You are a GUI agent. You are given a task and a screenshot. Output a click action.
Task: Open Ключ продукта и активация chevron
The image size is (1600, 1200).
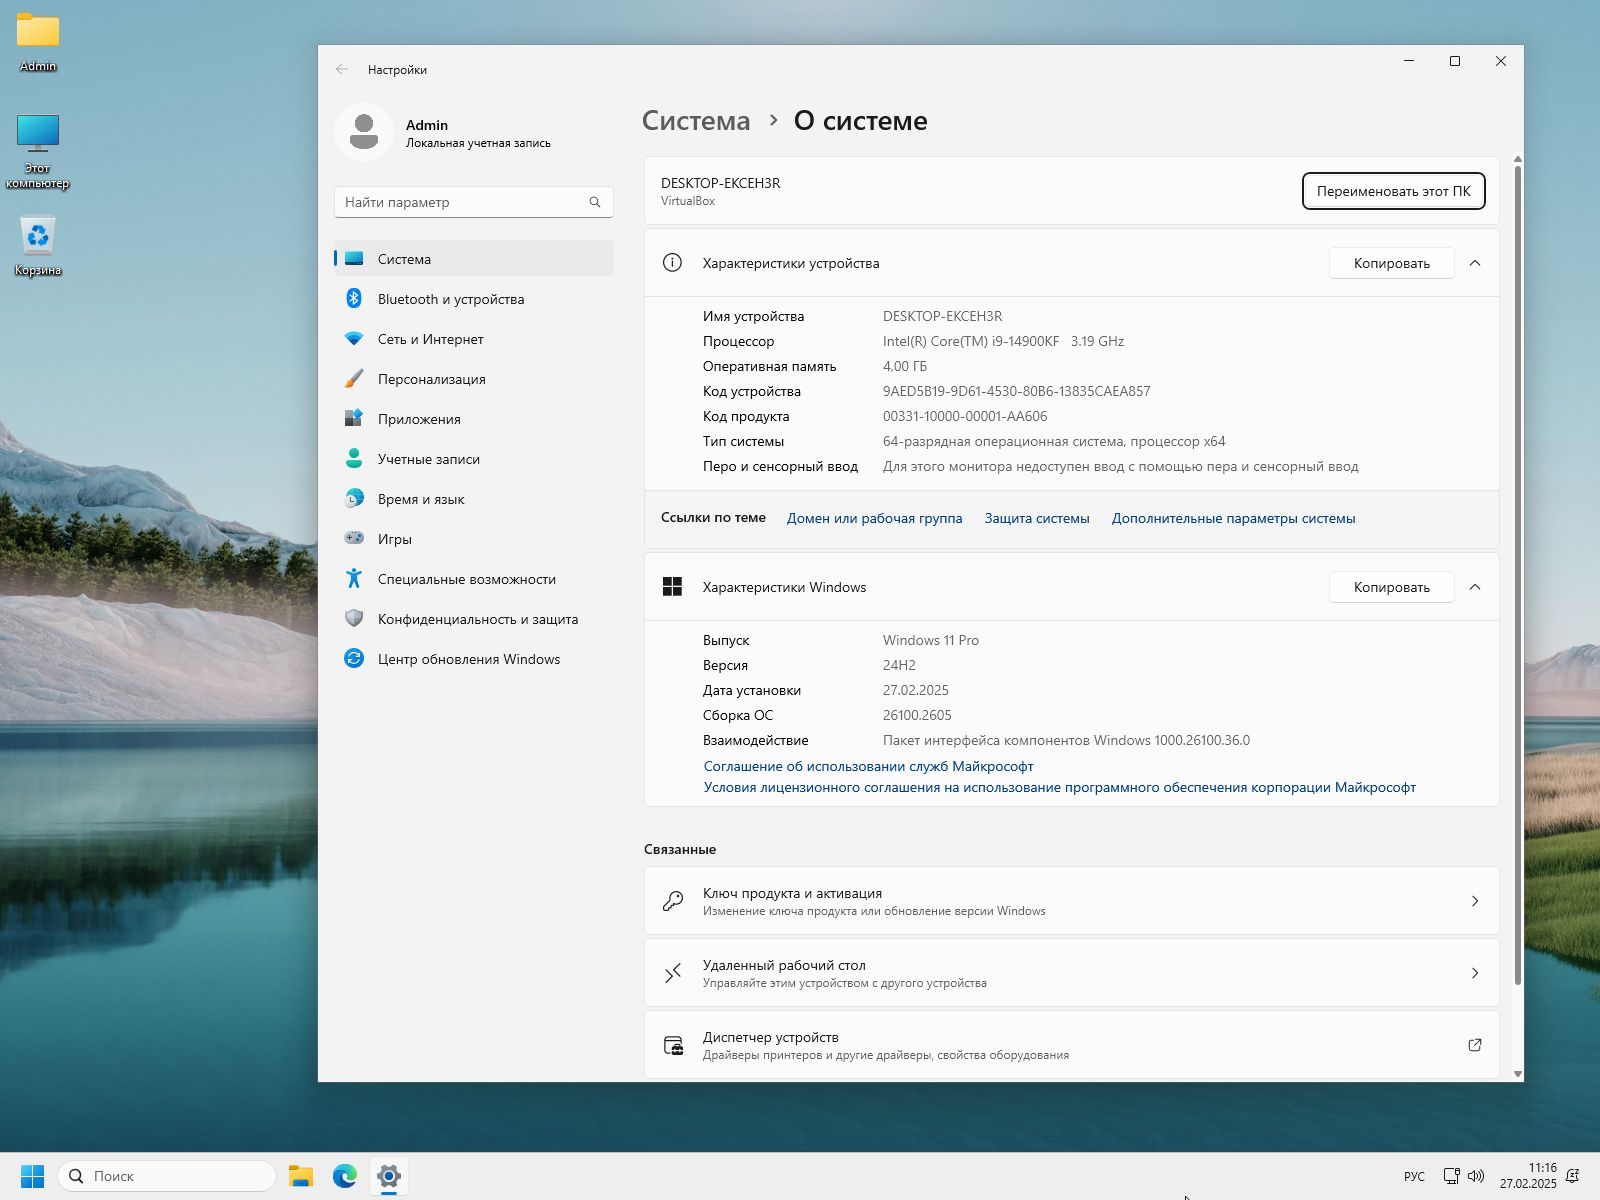1475,901
